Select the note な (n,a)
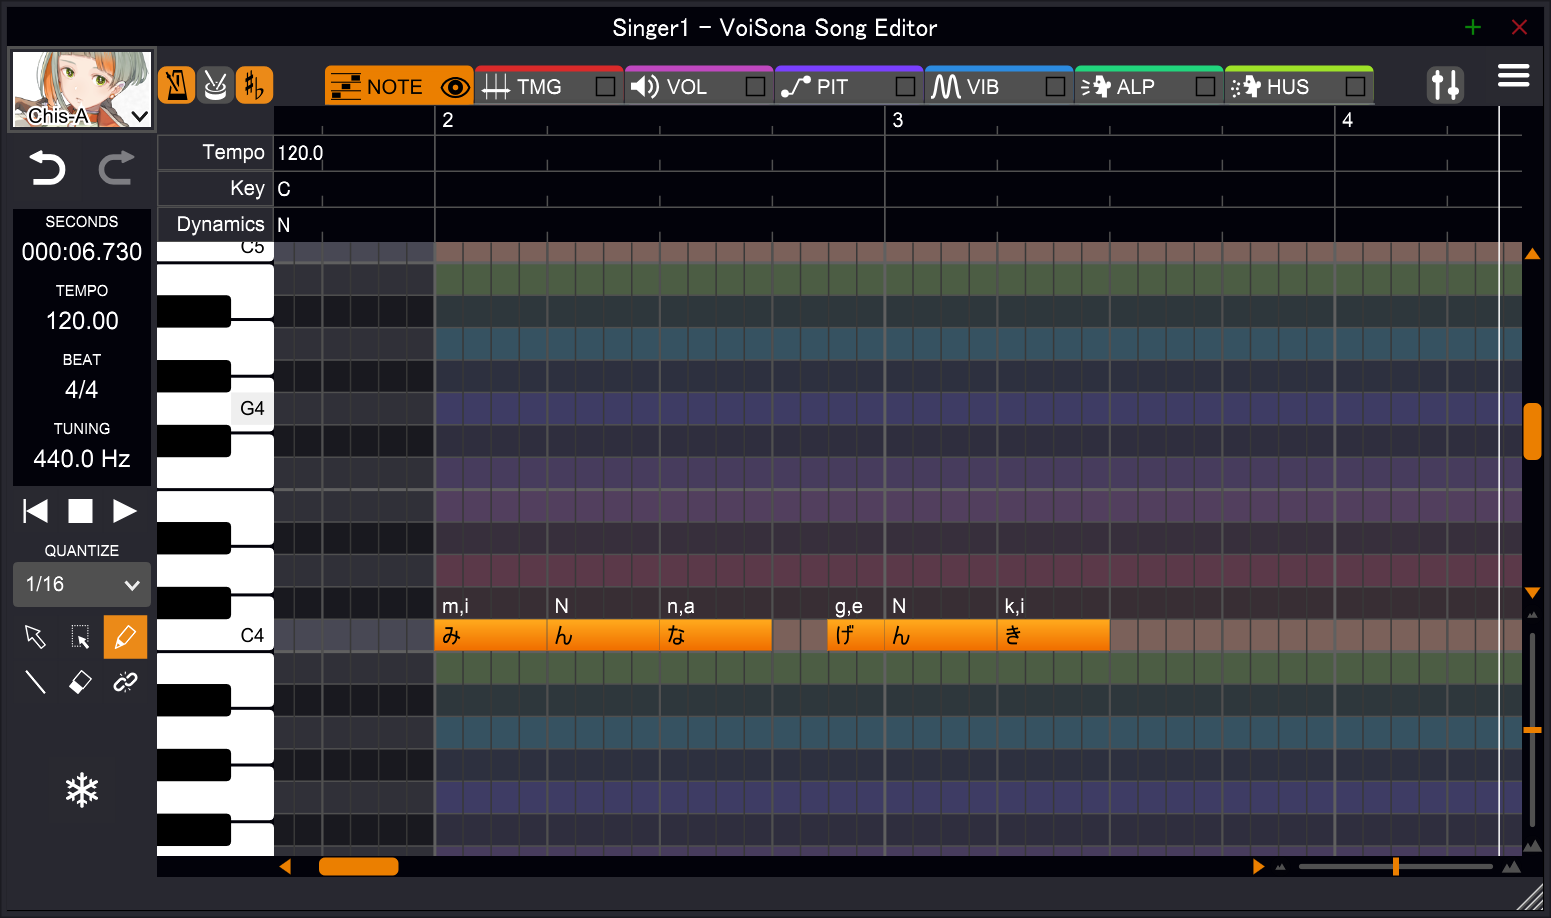The width and height of the screenshot is (1551, 918). 715,636
